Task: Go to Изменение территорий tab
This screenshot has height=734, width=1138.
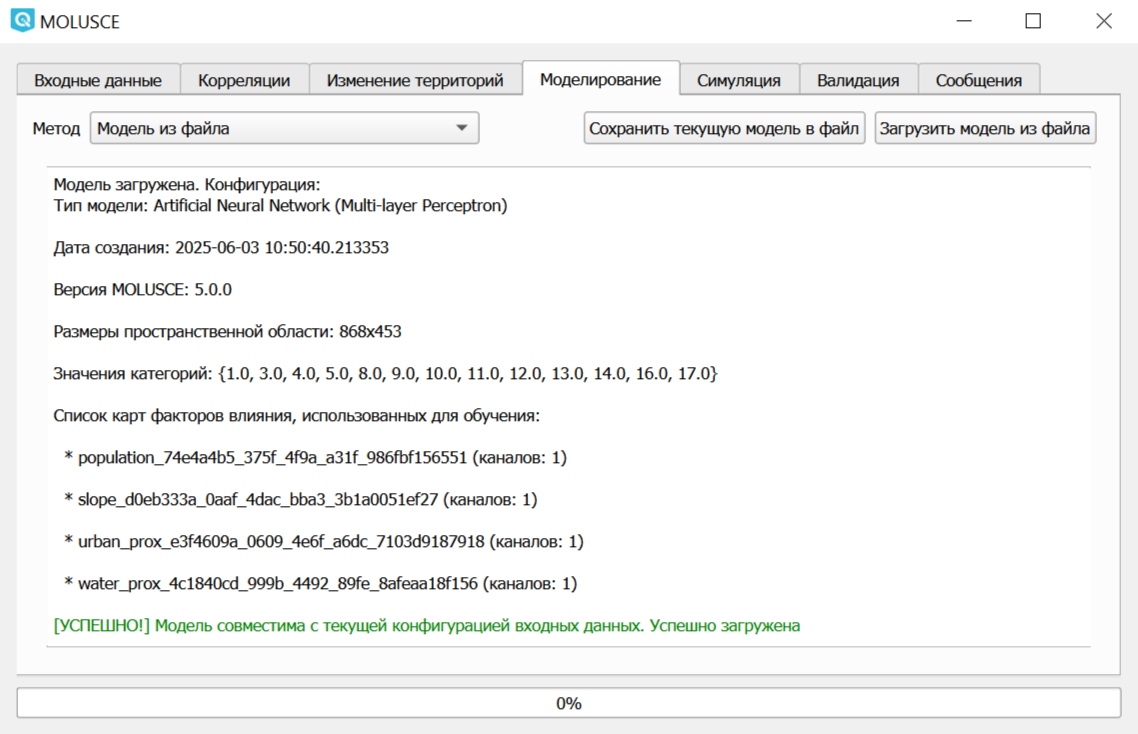Action: pos(414,80)
